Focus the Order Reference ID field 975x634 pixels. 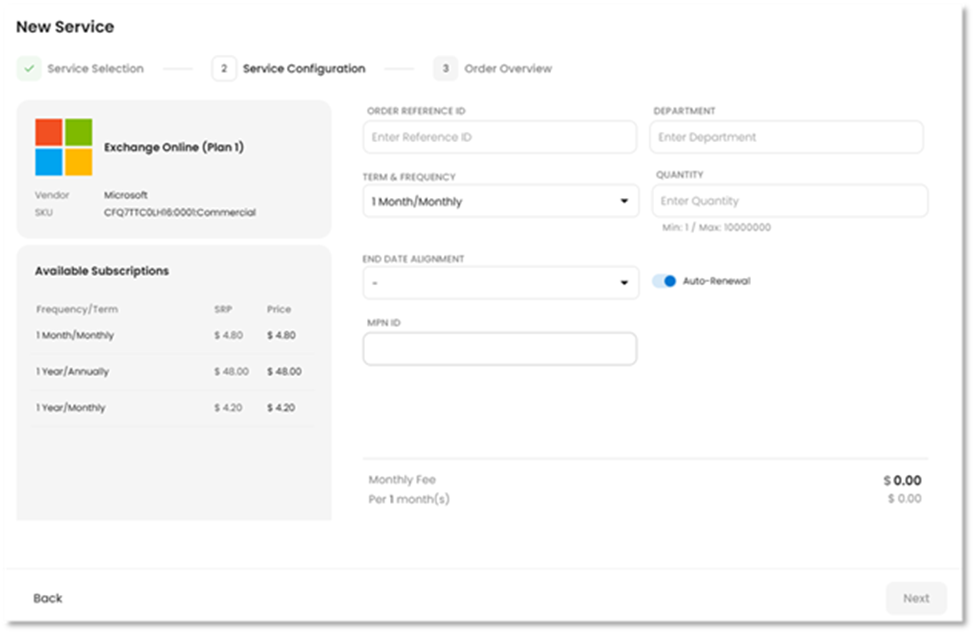coord(499,137)
